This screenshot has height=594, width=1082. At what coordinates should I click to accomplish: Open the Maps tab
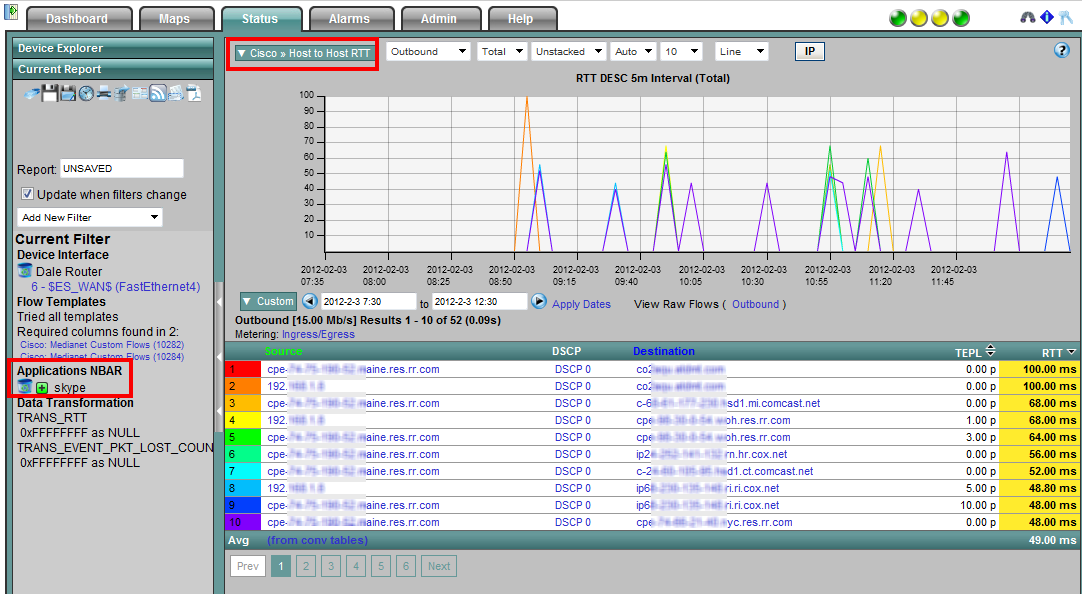[x=174, y=19]
